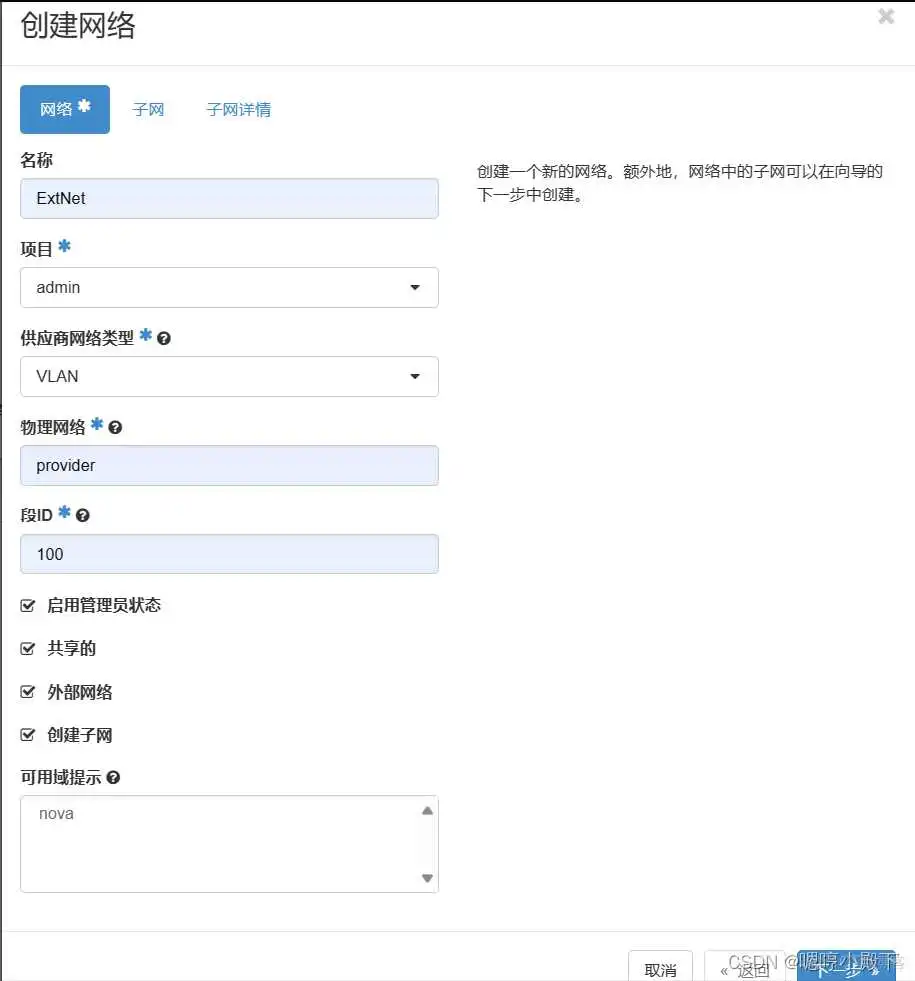The width and height of the screenshot is (915, 981).
Task: Uncheck 创建子网
Action: click(x=27, y=735)
